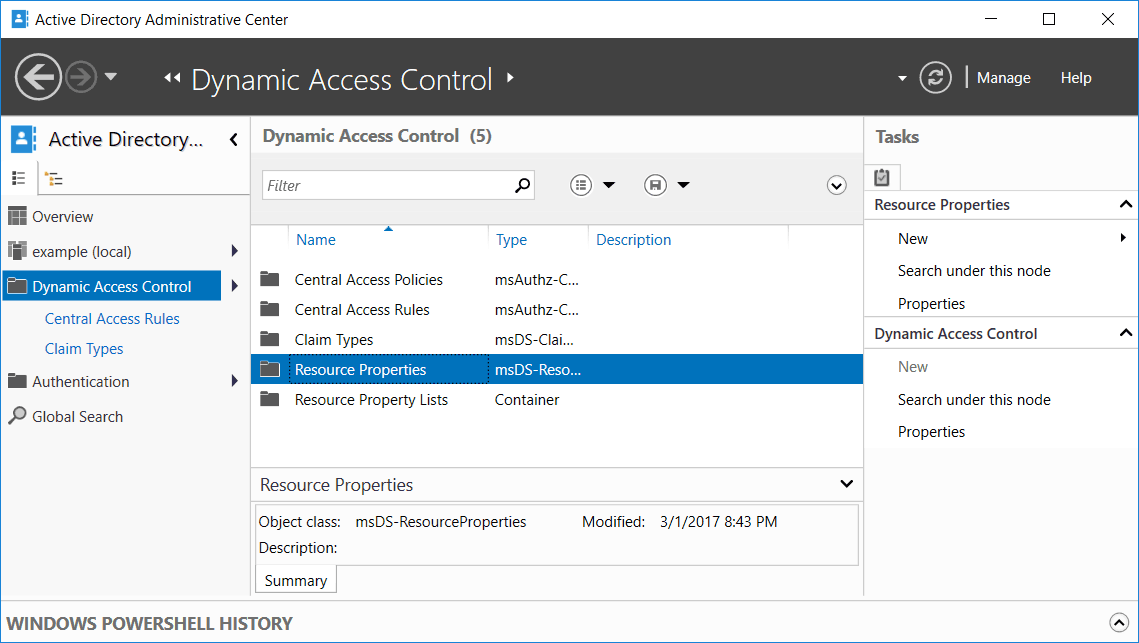1139x643 pixels.
Task: Click Search under this node for Resource Properties
Action: coord(974,271)
